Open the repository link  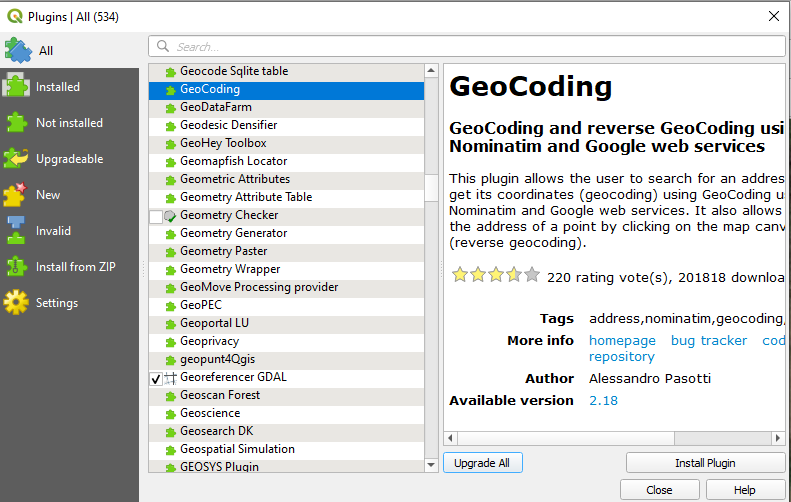coord(622,357)
